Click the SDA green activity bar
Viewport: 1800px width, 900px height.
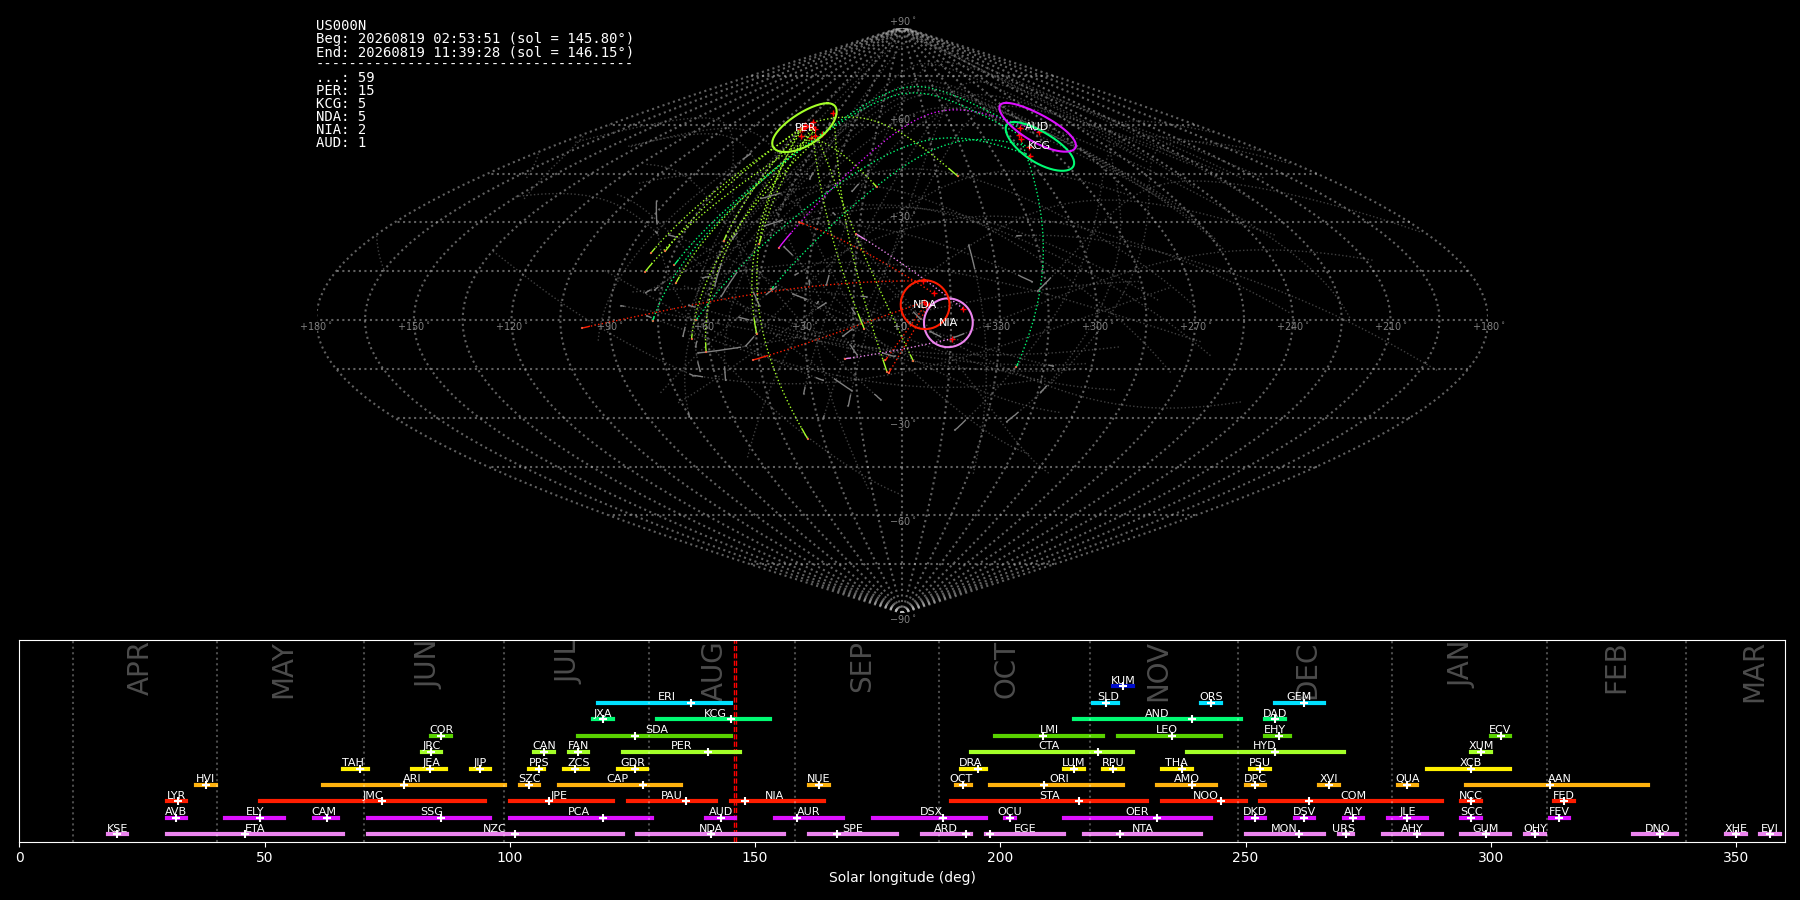pos(655,736)
